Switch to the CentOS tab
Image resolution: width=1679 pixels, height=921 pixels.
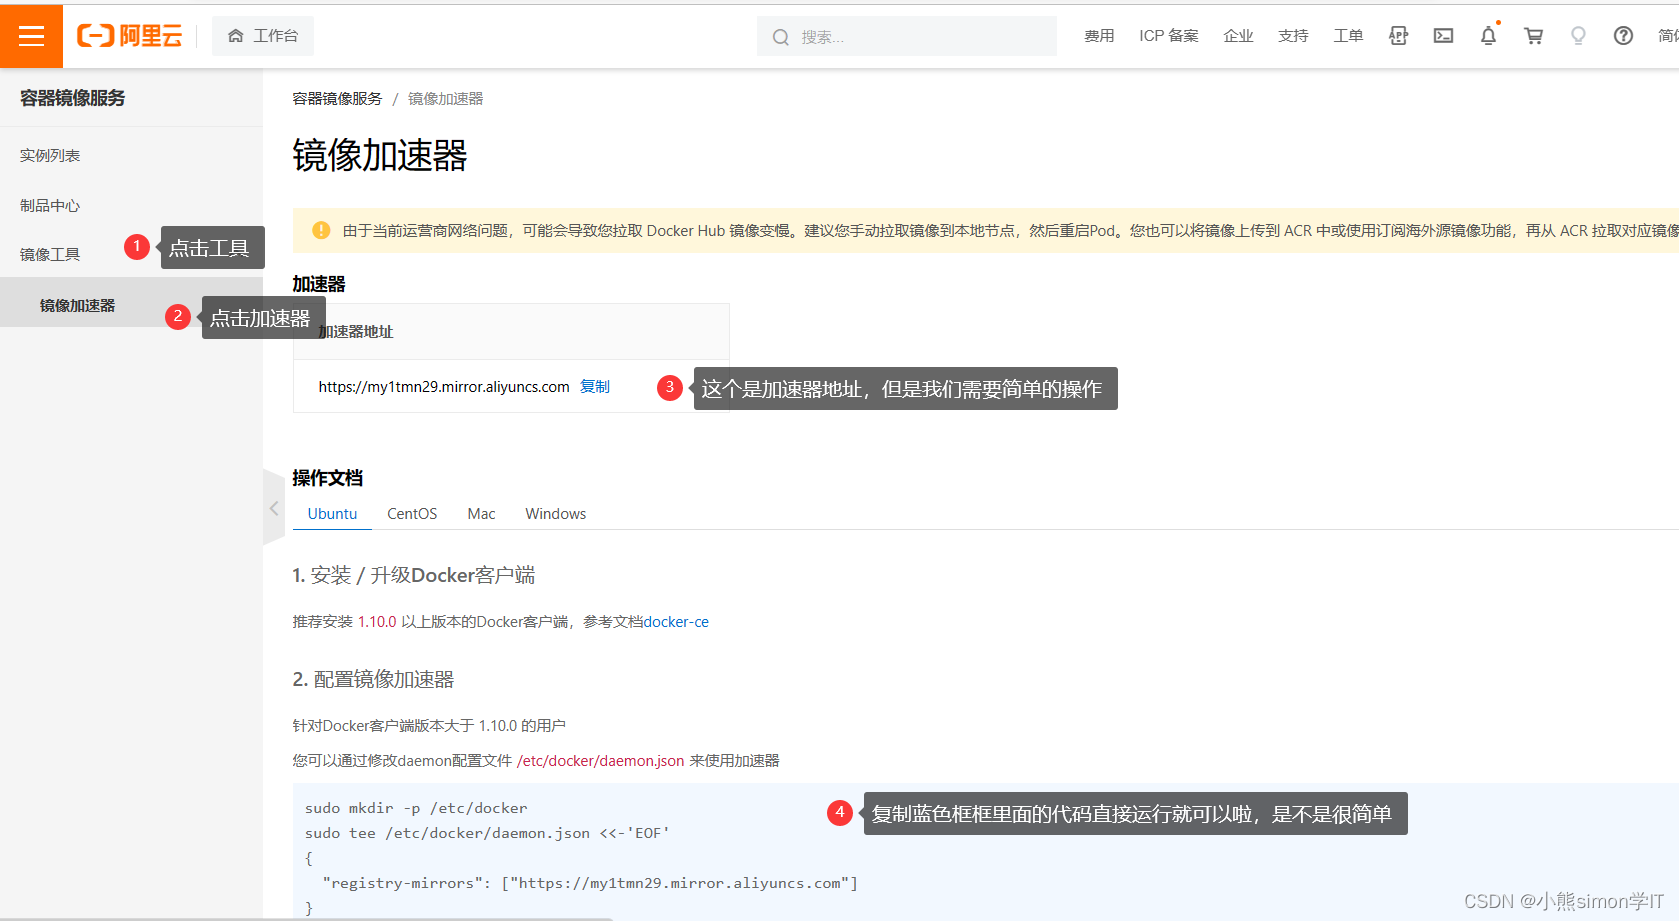[412, 514]
